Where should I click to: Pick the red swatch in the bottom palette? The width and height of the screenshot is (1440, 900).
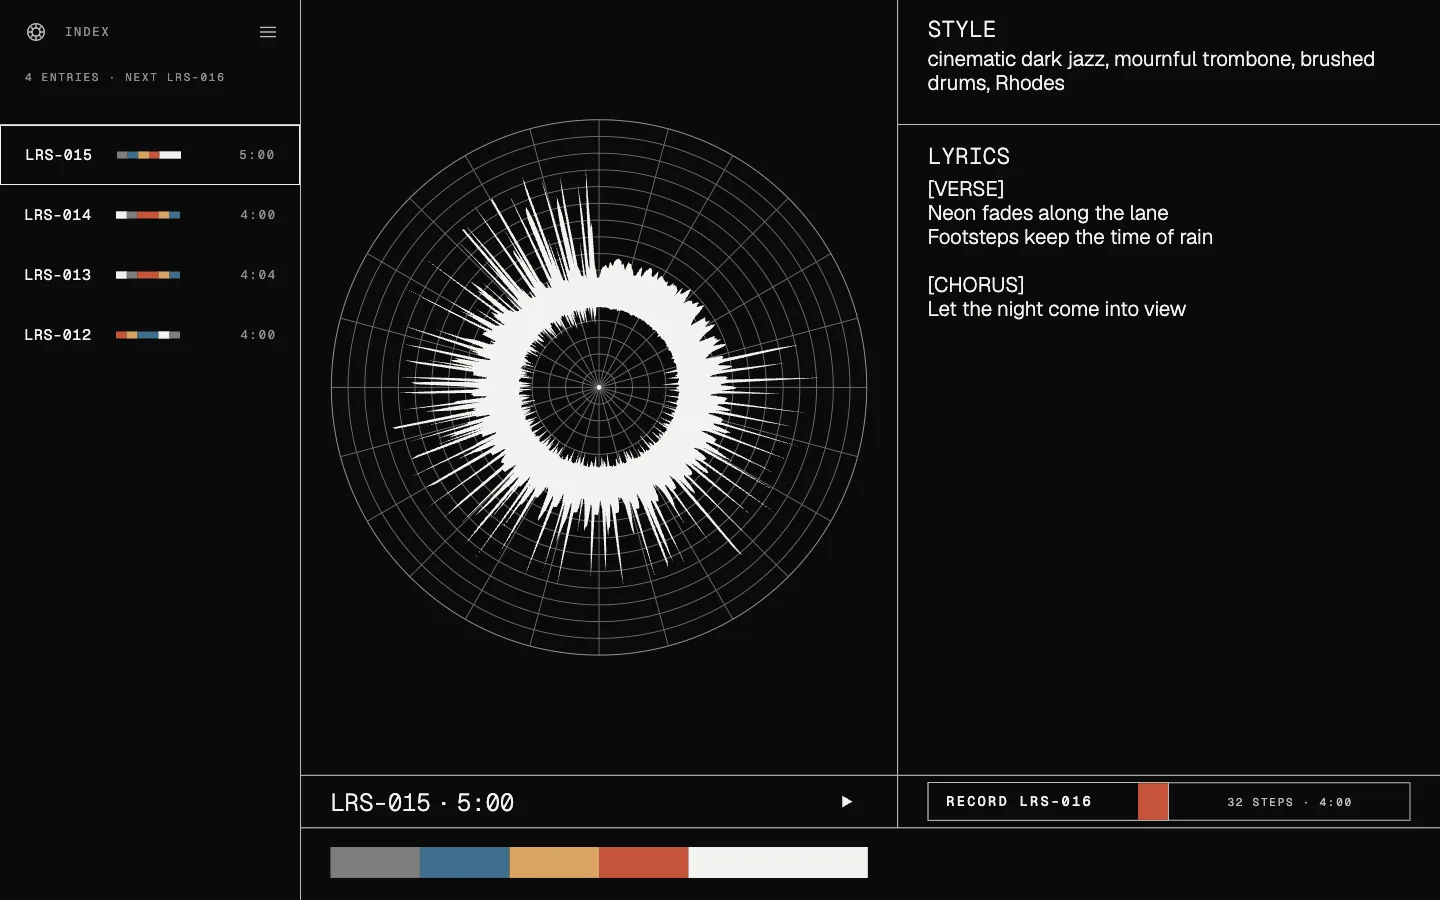[x=644, y=862]
